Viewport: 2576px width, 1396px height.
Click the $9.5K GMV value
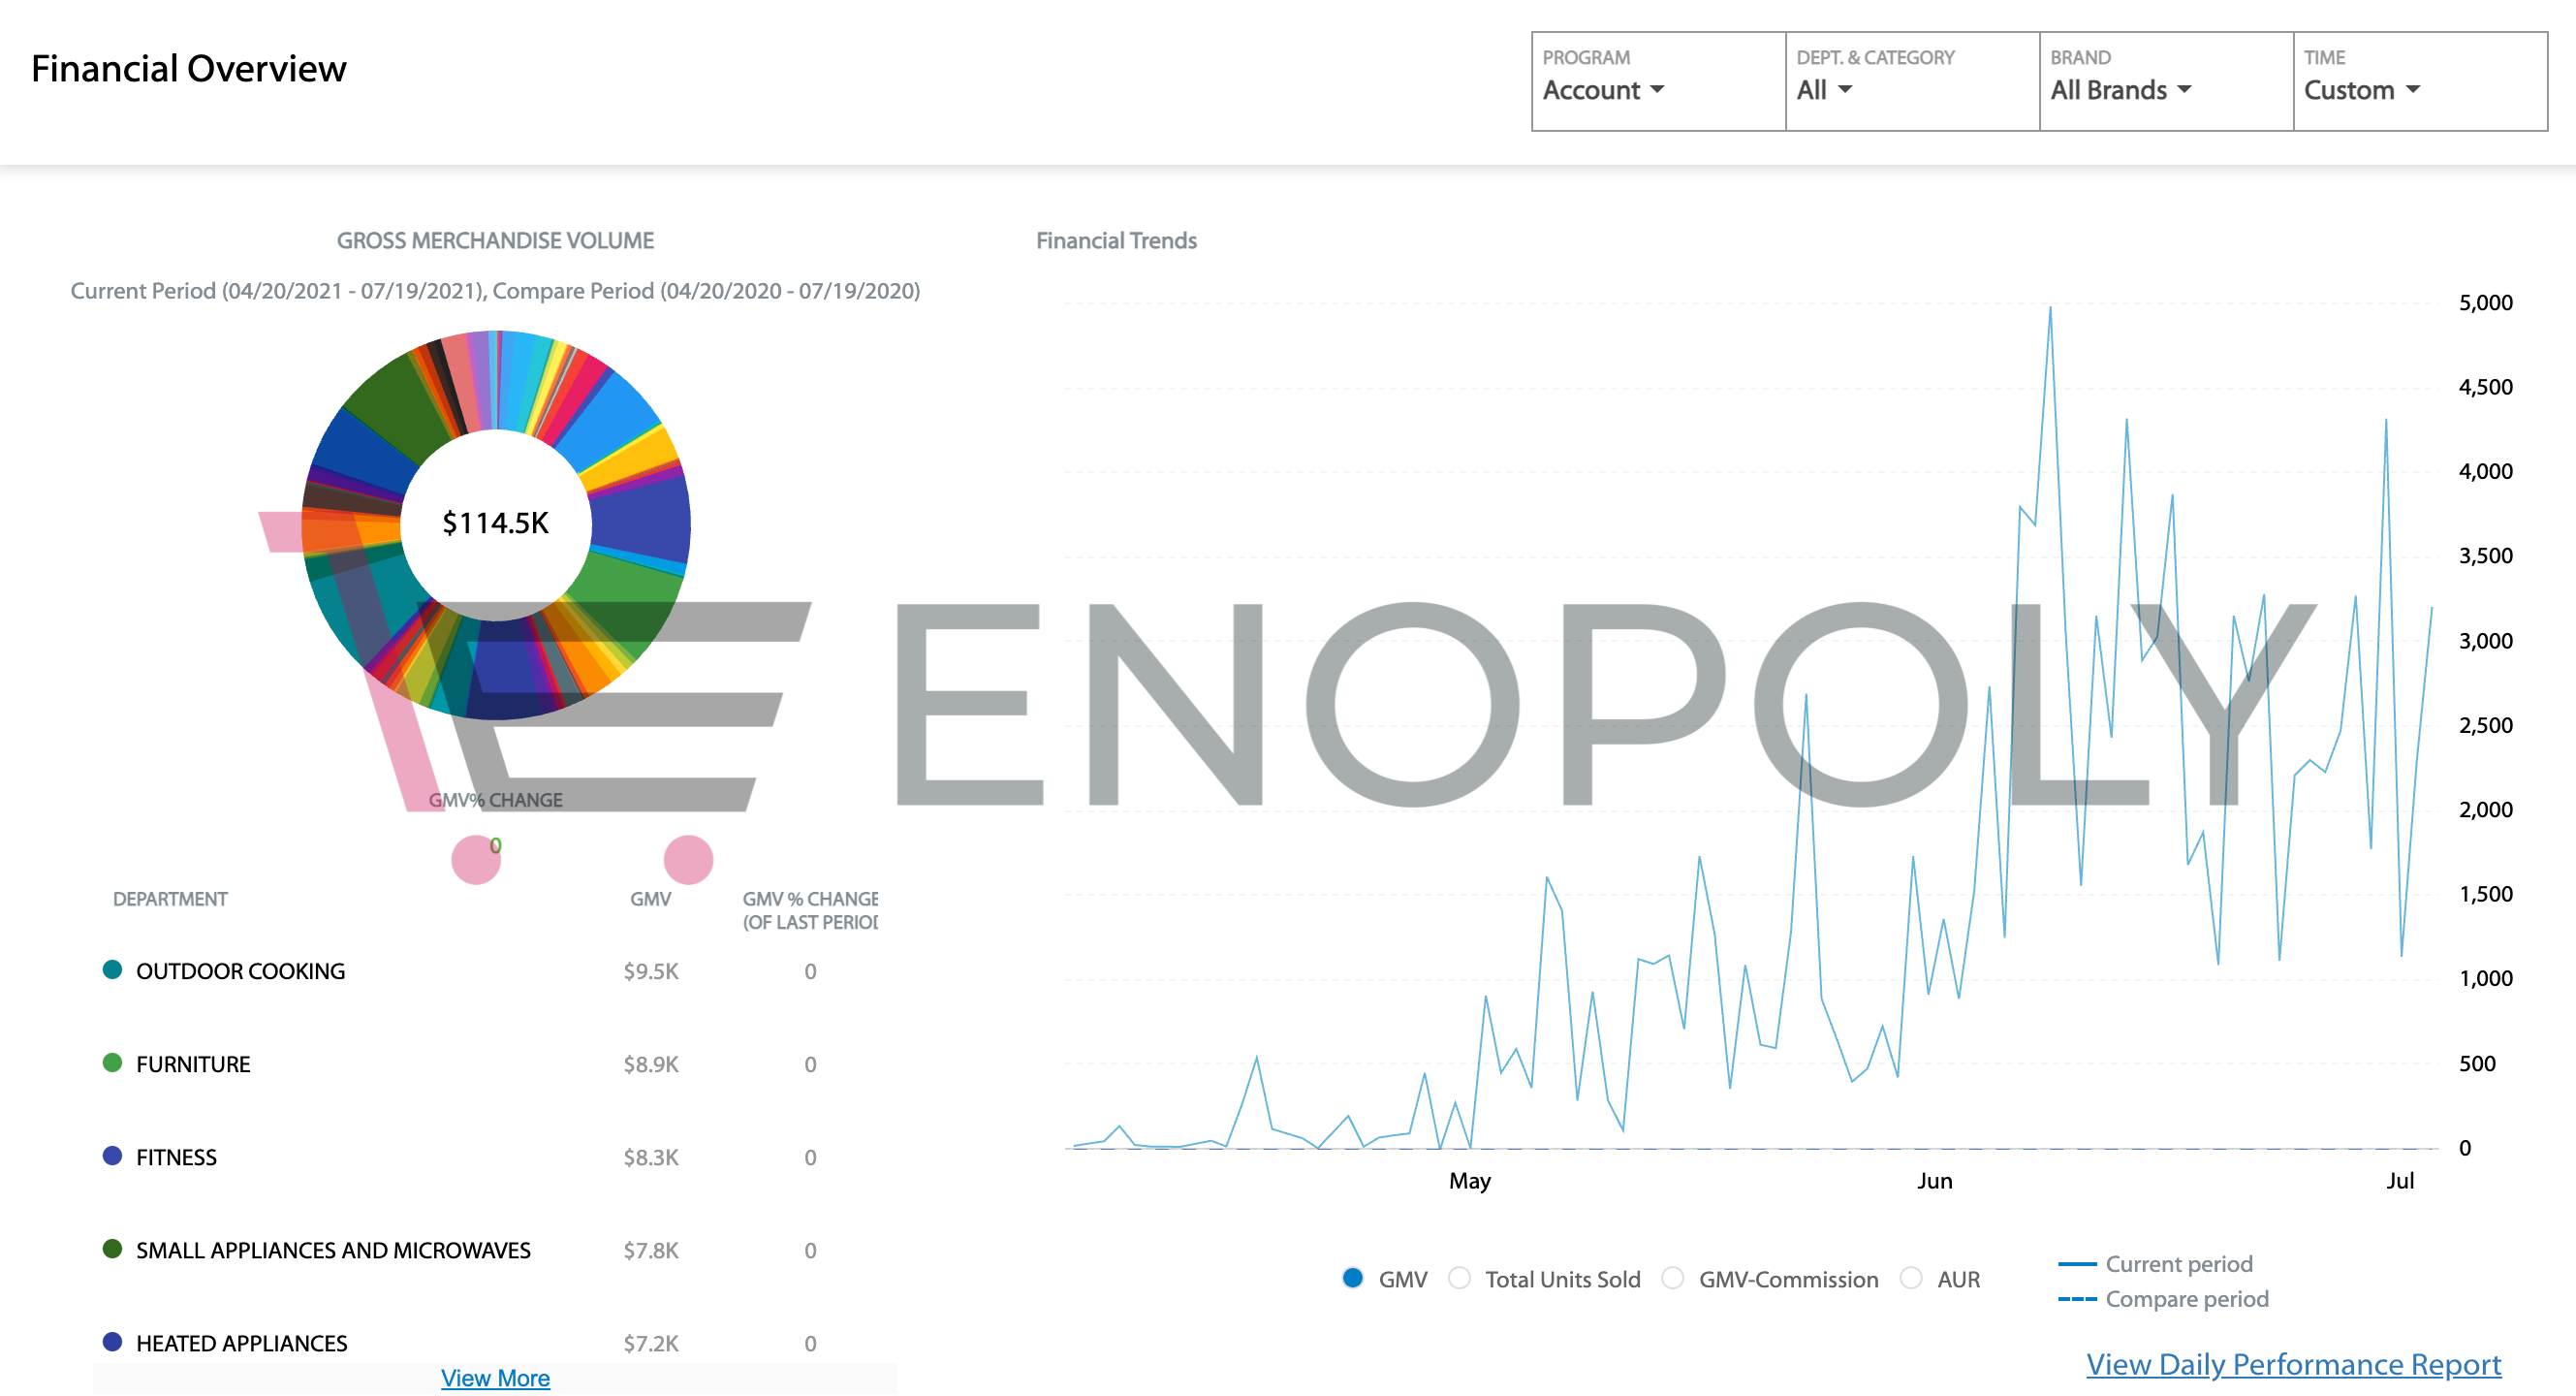pyautogui.click(x=651, y=971)
